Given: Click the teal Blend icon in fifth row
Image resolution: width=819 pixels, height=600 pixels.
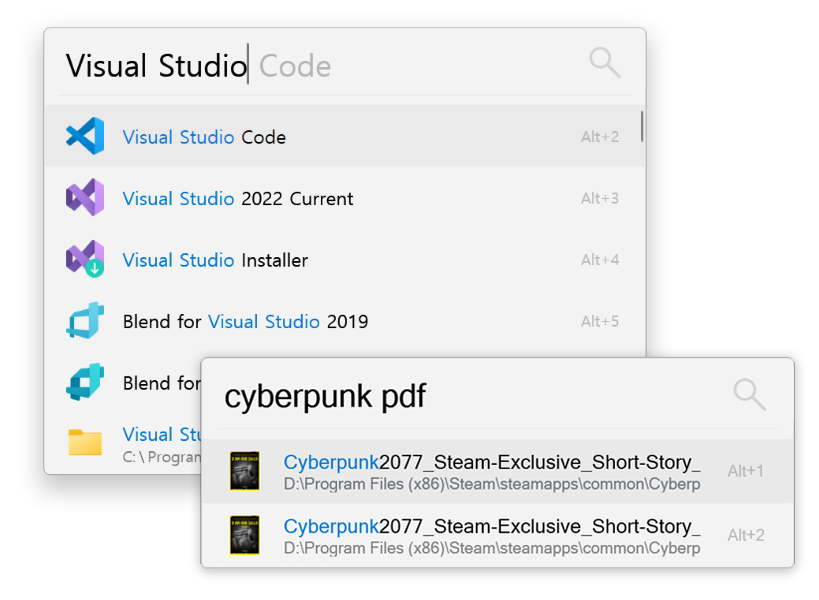Looking at the screenshot, I should click(85, 382).
